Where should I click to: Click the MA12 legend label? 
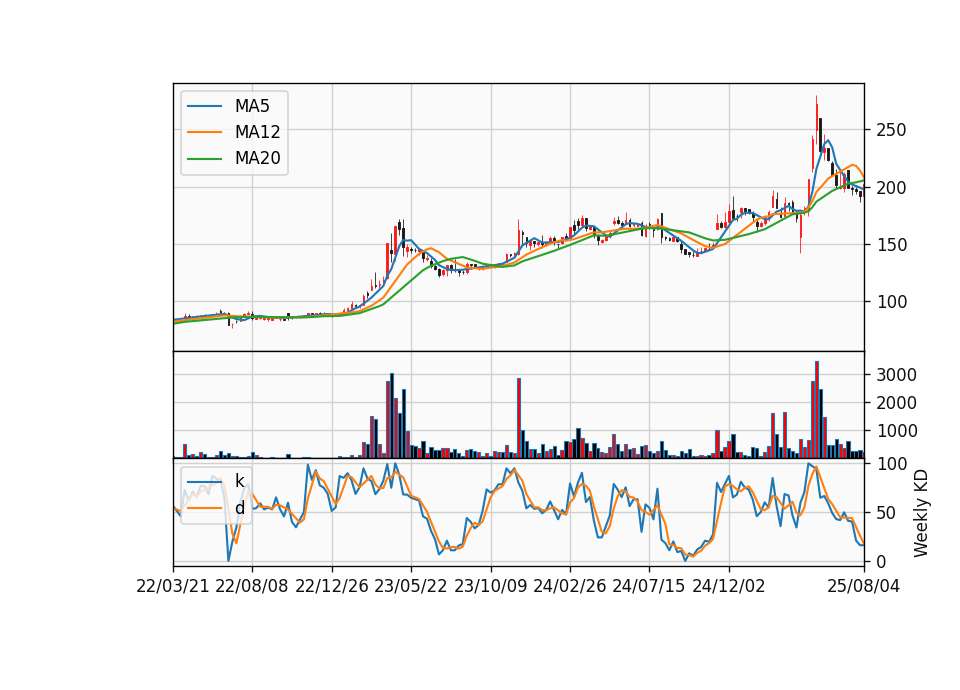[257, 132]
